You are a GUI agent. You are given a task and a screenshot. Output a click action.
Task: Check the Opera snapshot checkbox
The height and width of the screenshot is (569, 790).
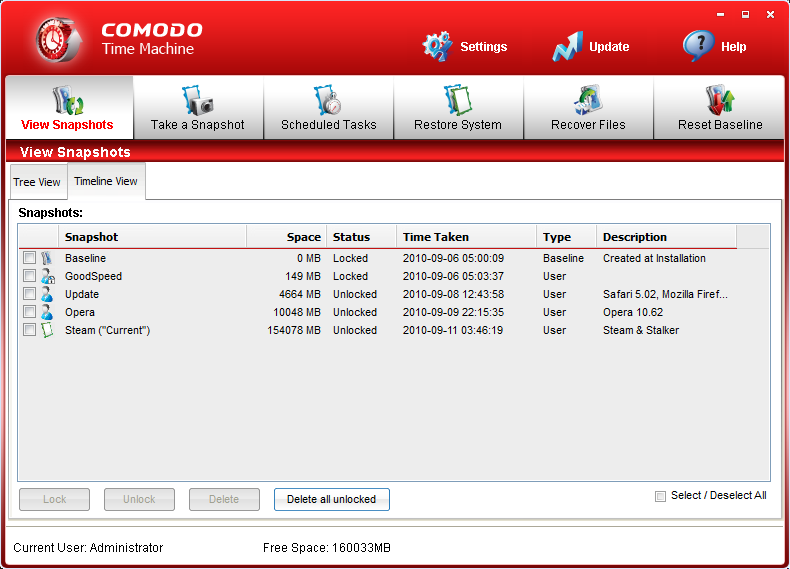pyautogui.click(x=29, y=312)
